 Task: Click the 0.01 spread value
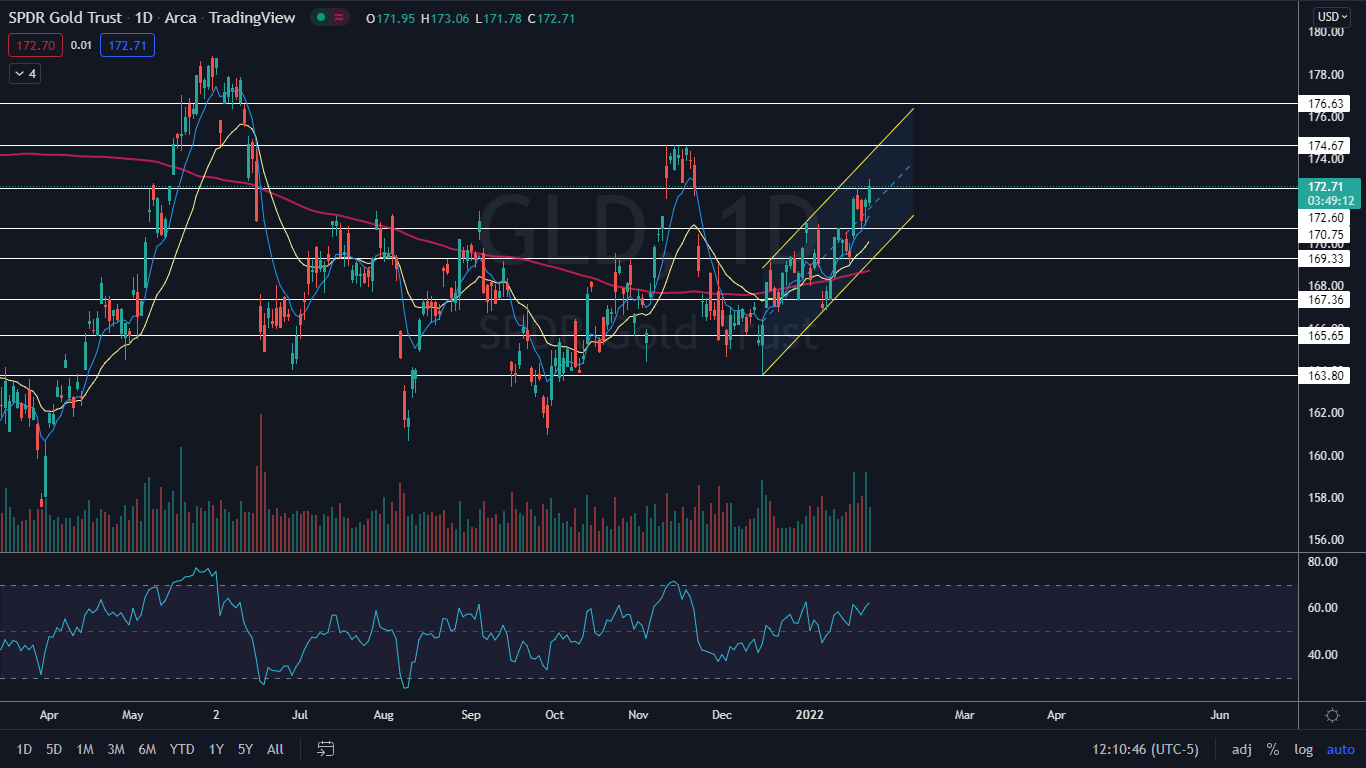pyautogui.click(x=82, y=45)
